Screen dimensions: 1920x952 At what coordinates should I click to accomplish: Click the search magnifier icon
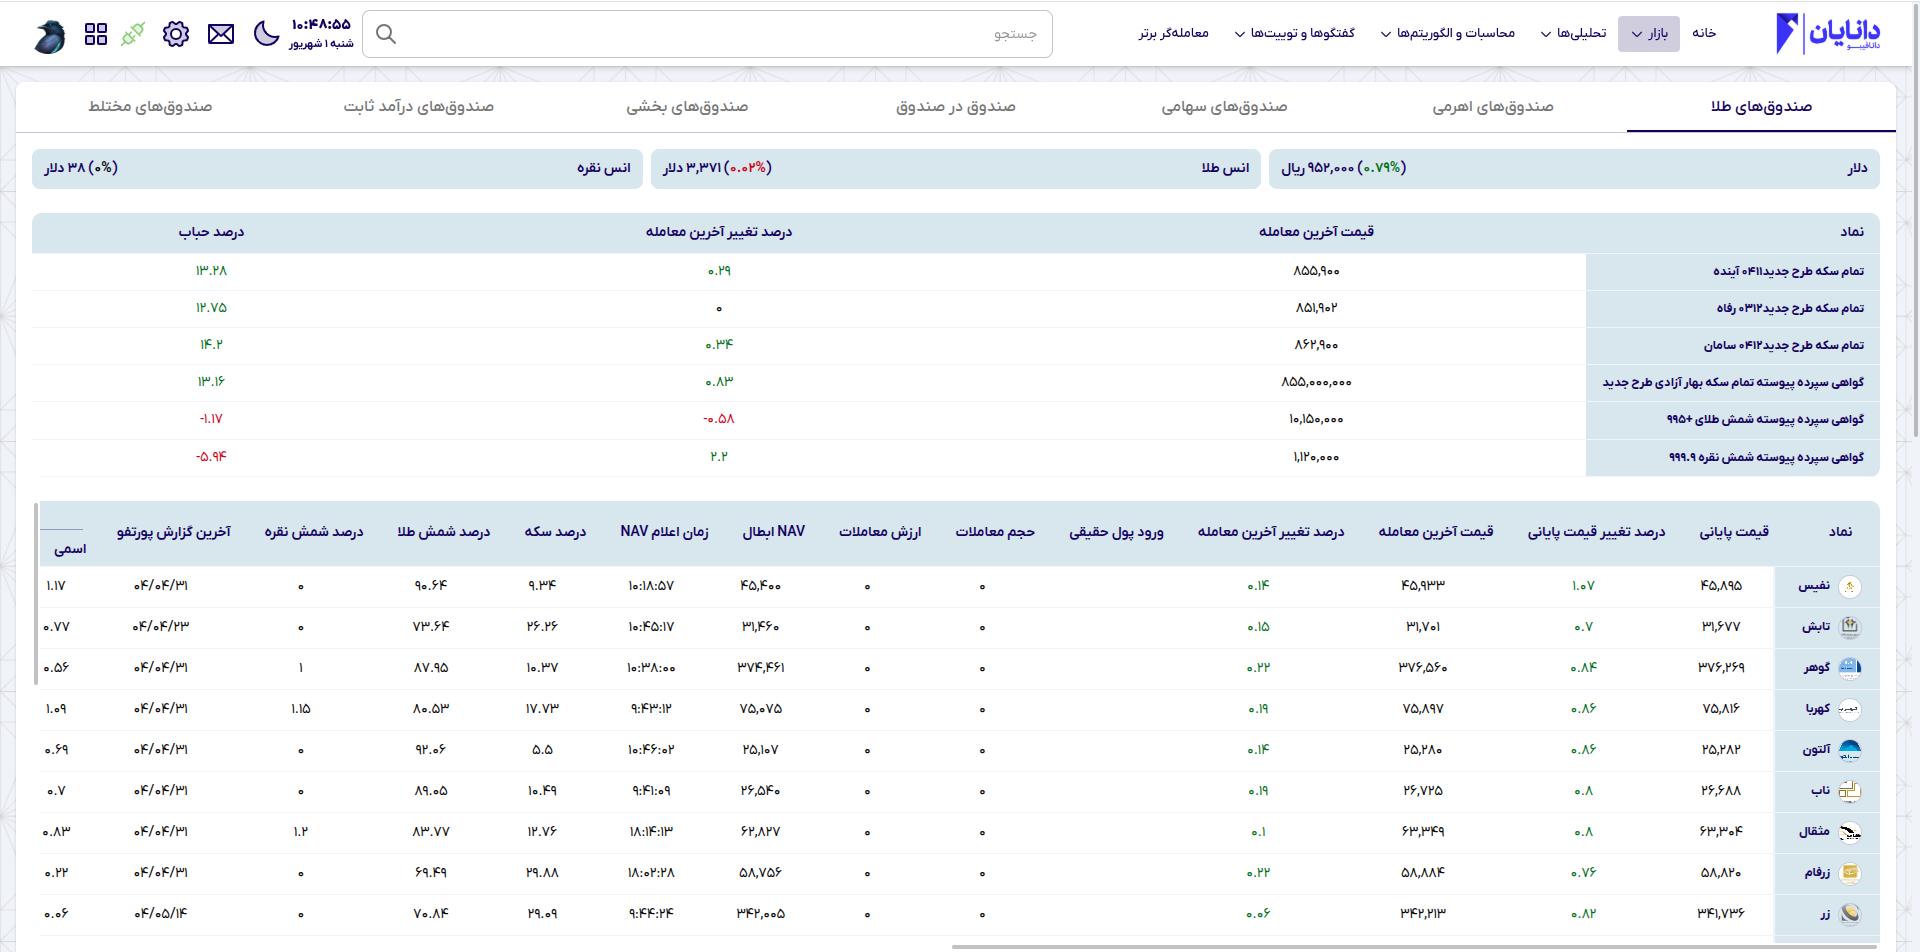pyautogui.click(x=386, y=34)
